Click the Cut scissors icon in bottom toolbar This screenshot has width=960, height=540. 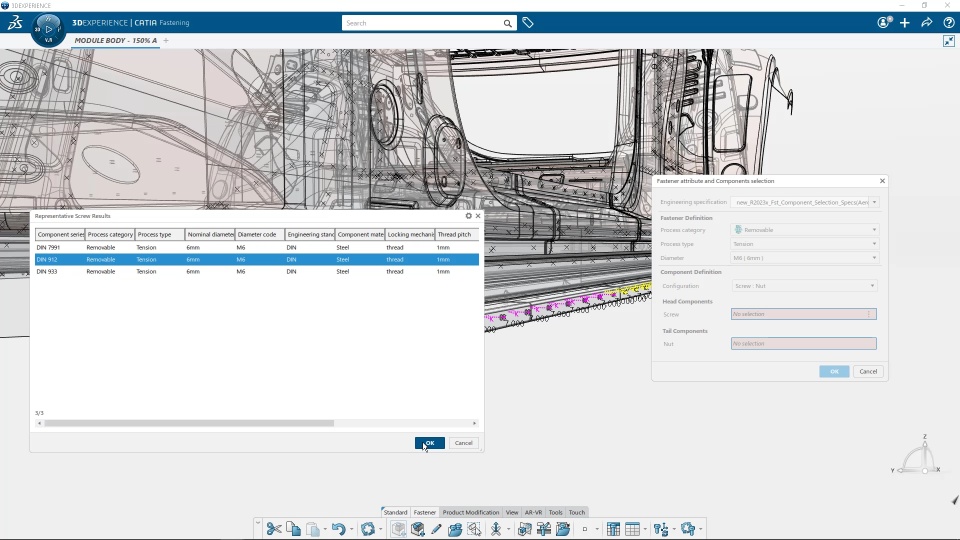point(274,528)
